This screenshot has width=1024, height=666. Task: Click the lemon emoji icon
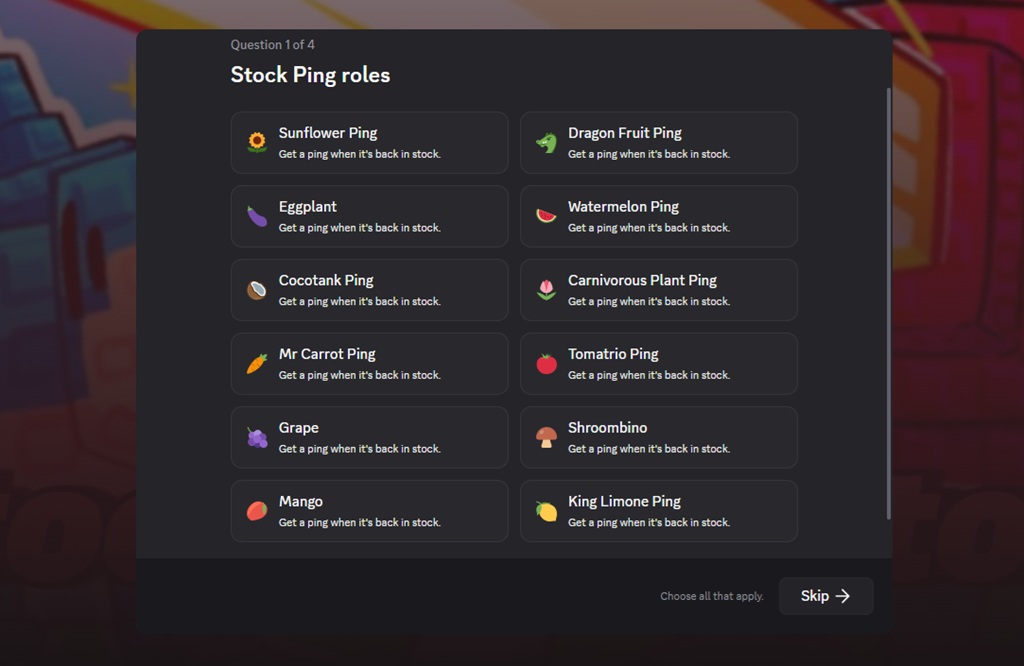click(x=546, y=511)
